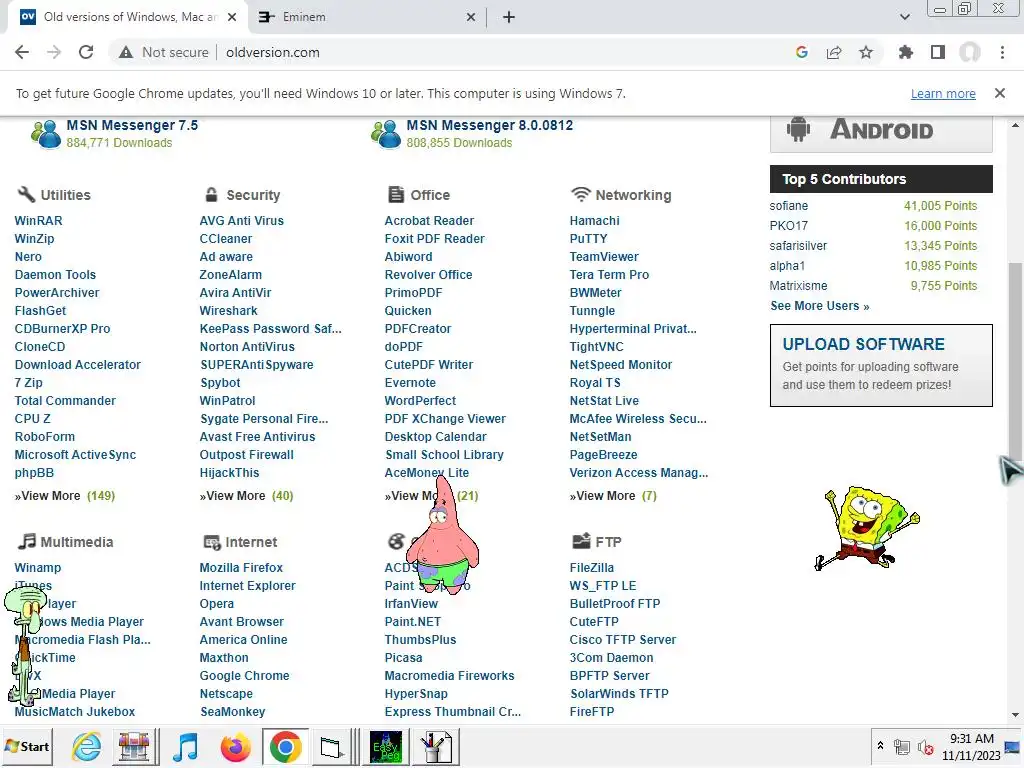
Task: Bookmark this page with star icon
Action: [x=866, y=52]
